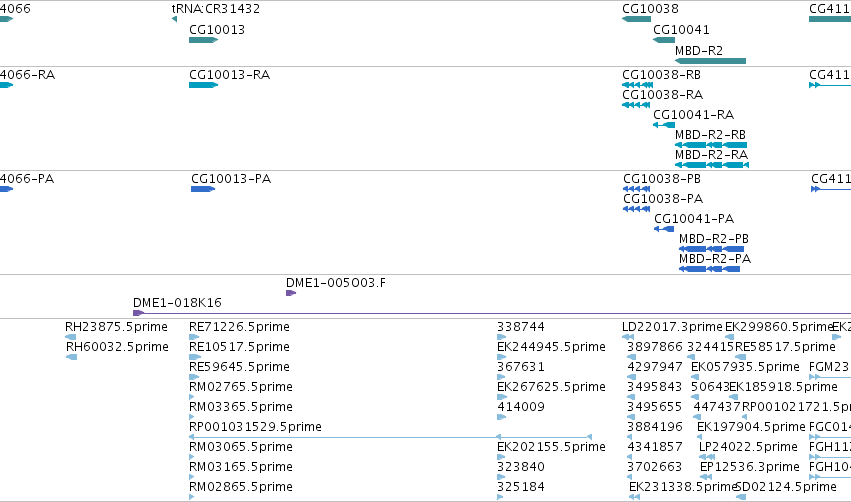This screenshot has width=851, height=502.
Task: Click the EK057935.5prime EST label
Action: pyautogui.click(x=745, y=367)
